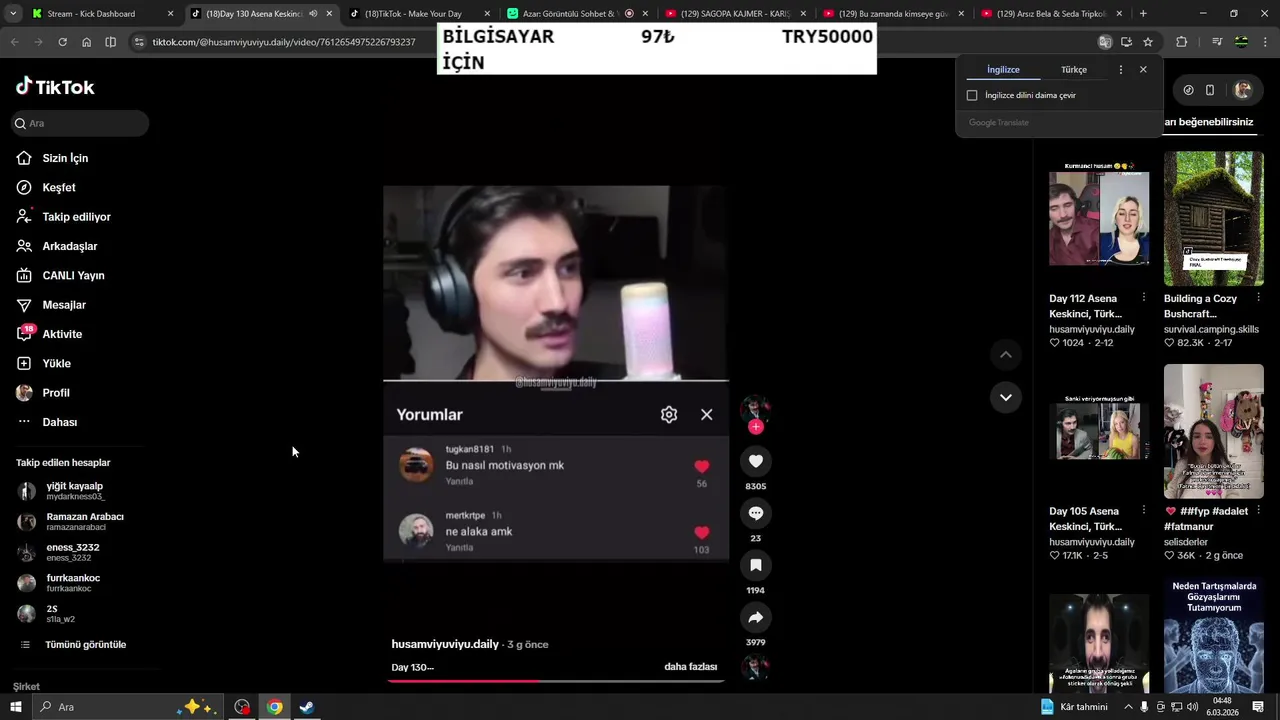Viewport: 1280px width, 720px height.
Task: Open the Chrome three-dot menu
Action: point(1266,42)
